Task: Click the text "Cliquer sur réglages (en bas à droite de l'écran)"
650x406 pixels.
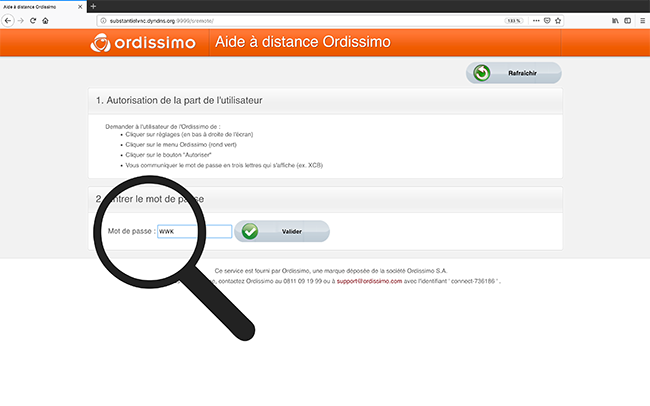Action: (x=189, y=134)
